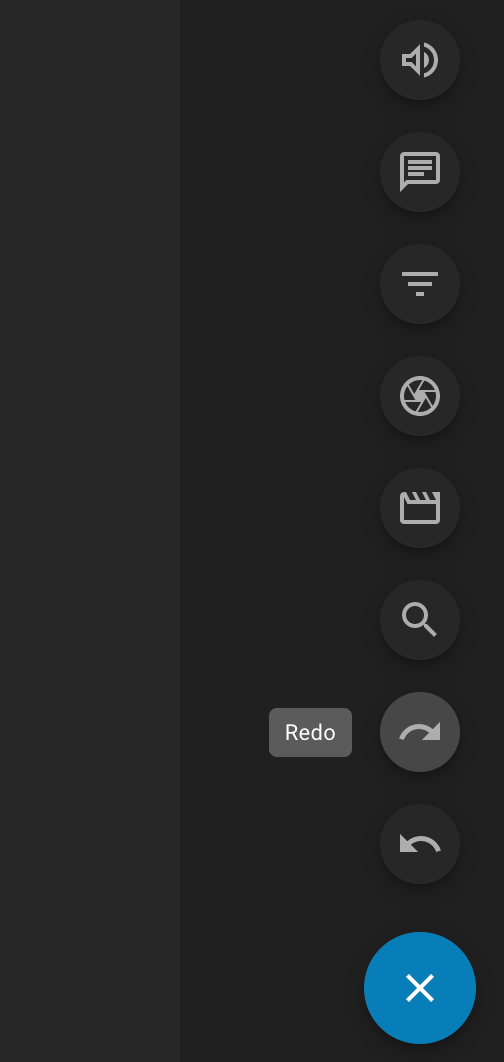Image resolution: width=504 pixels, height=1062 pixels.
Task: Click the speaker volume icon button
Action: click(x=420, y=60)
